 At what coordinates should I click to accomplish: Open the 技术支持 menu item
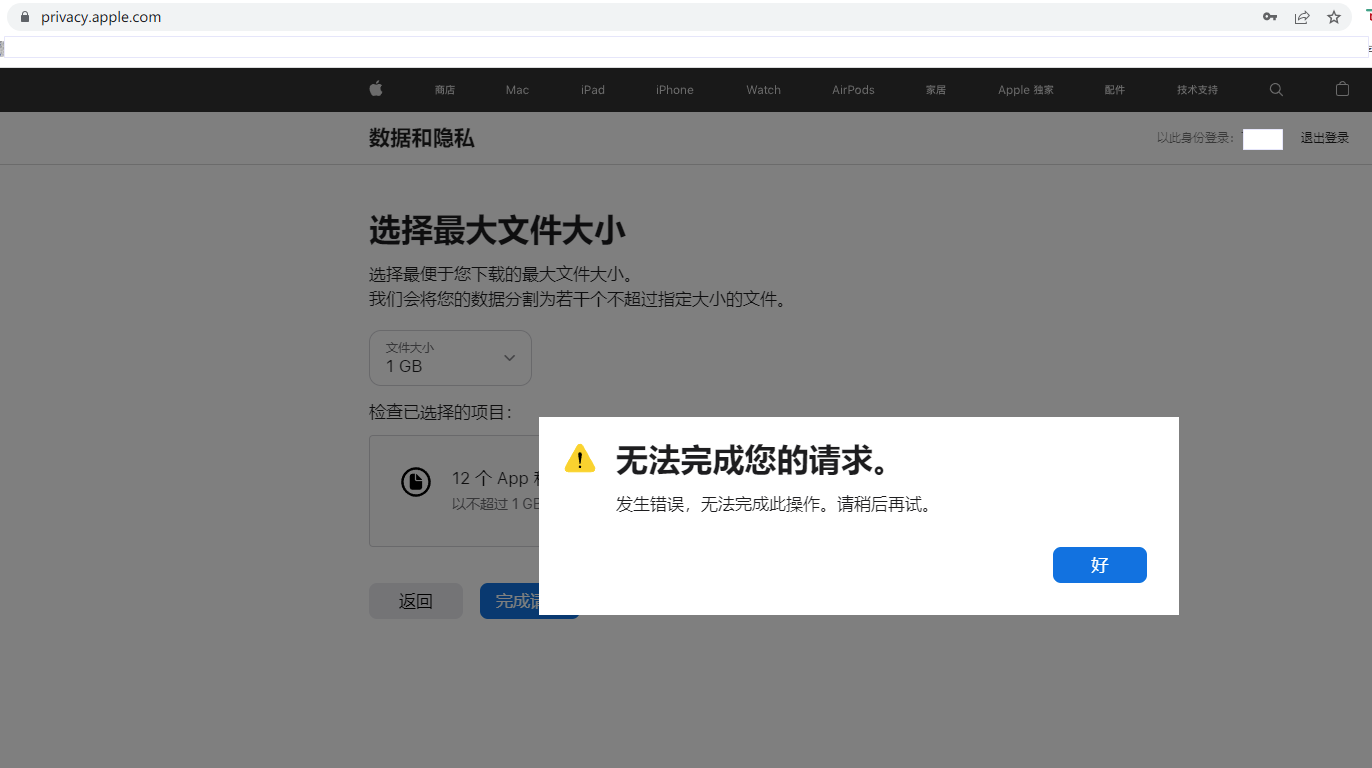click(1198, 90)
